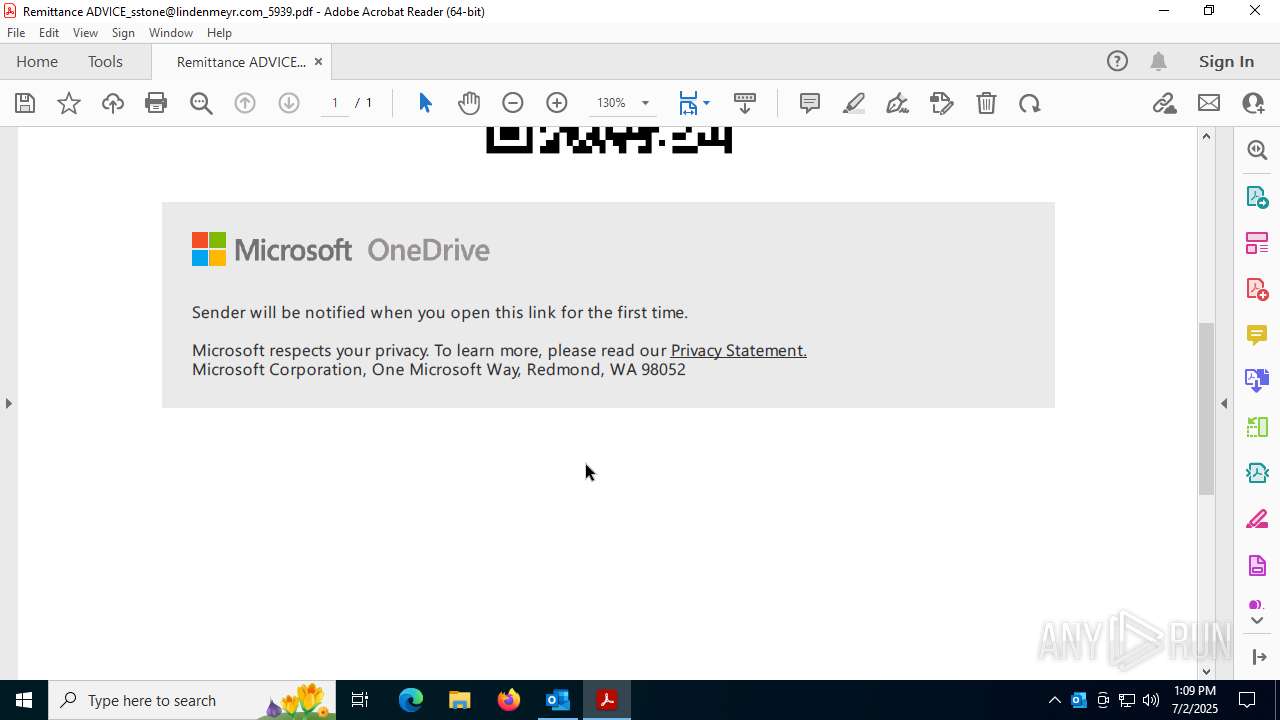Click the collapse tools pane arrow icon
1280x720 pixels.
1259,657
